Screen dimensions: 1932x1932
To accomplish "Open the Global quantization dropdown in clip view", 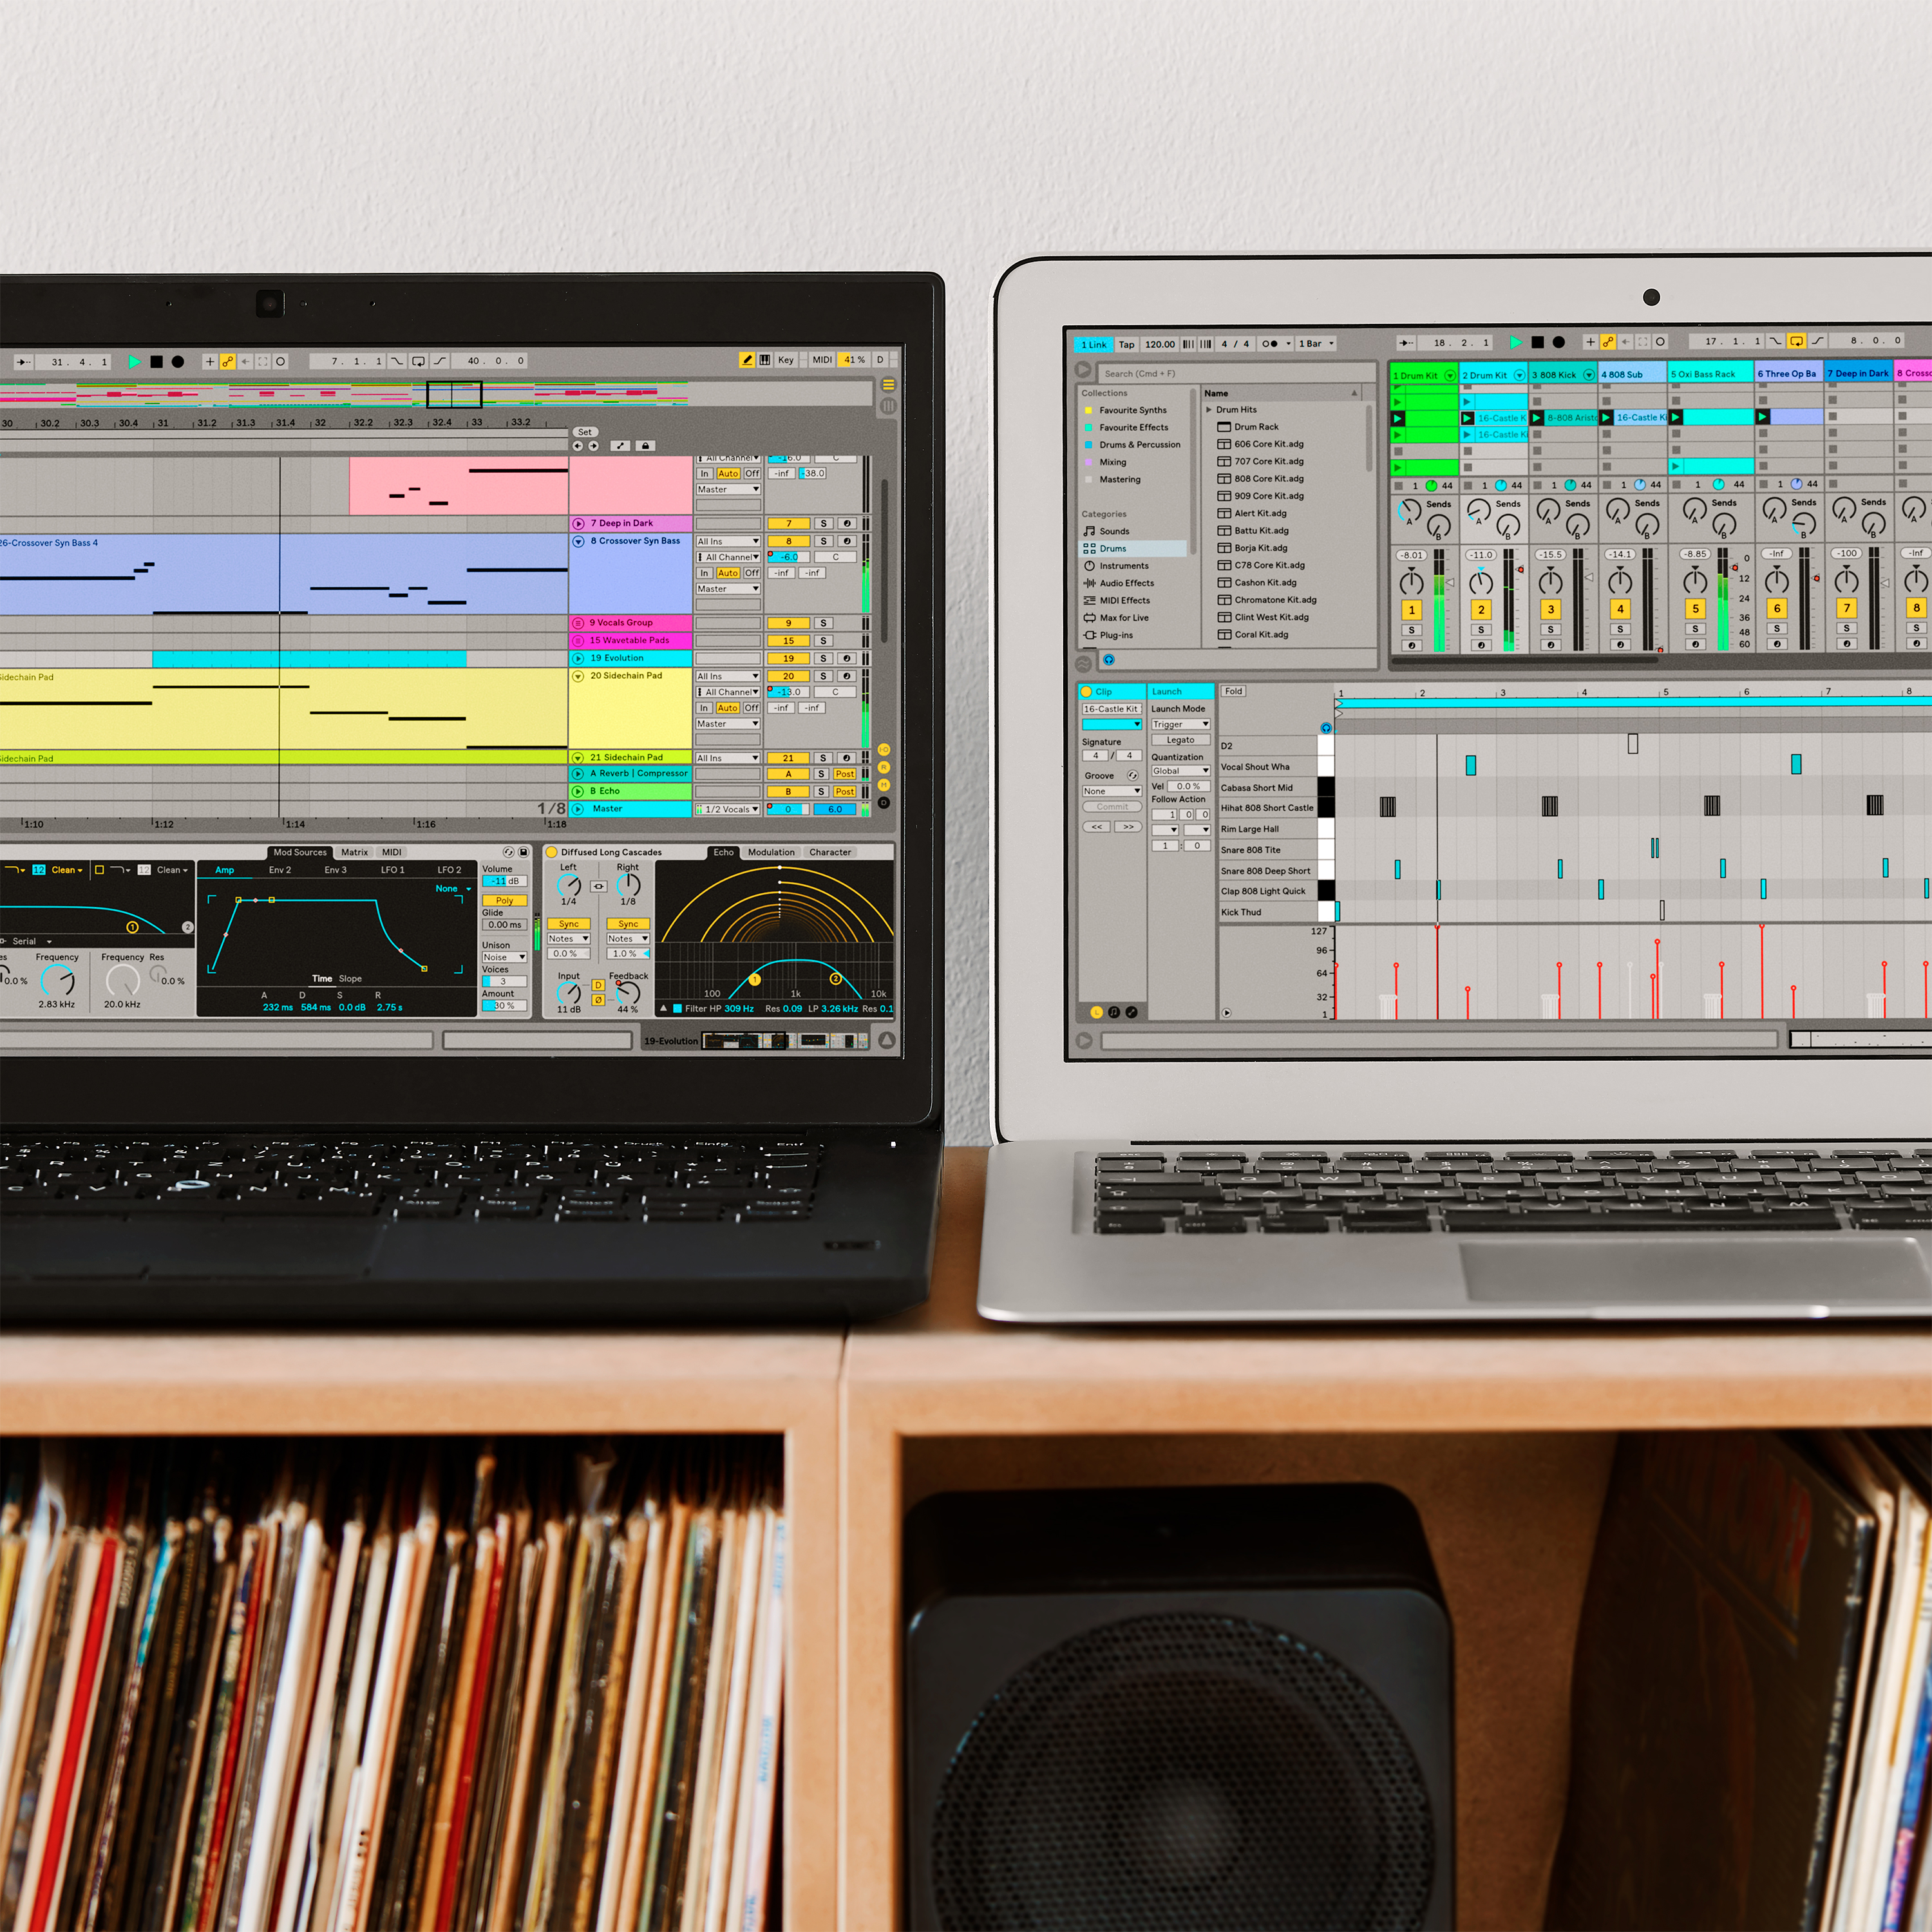I will 1180,771.
